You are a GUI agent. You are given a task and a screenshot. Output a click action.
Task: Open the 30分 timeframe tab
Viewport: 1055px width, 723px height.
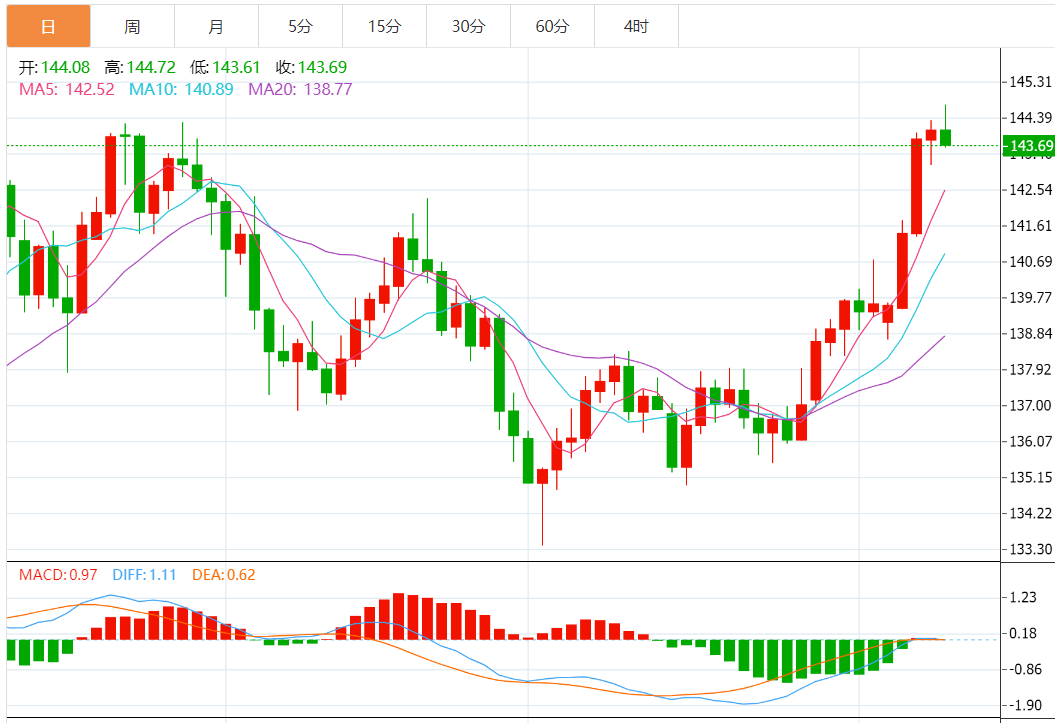pos(469,26)
